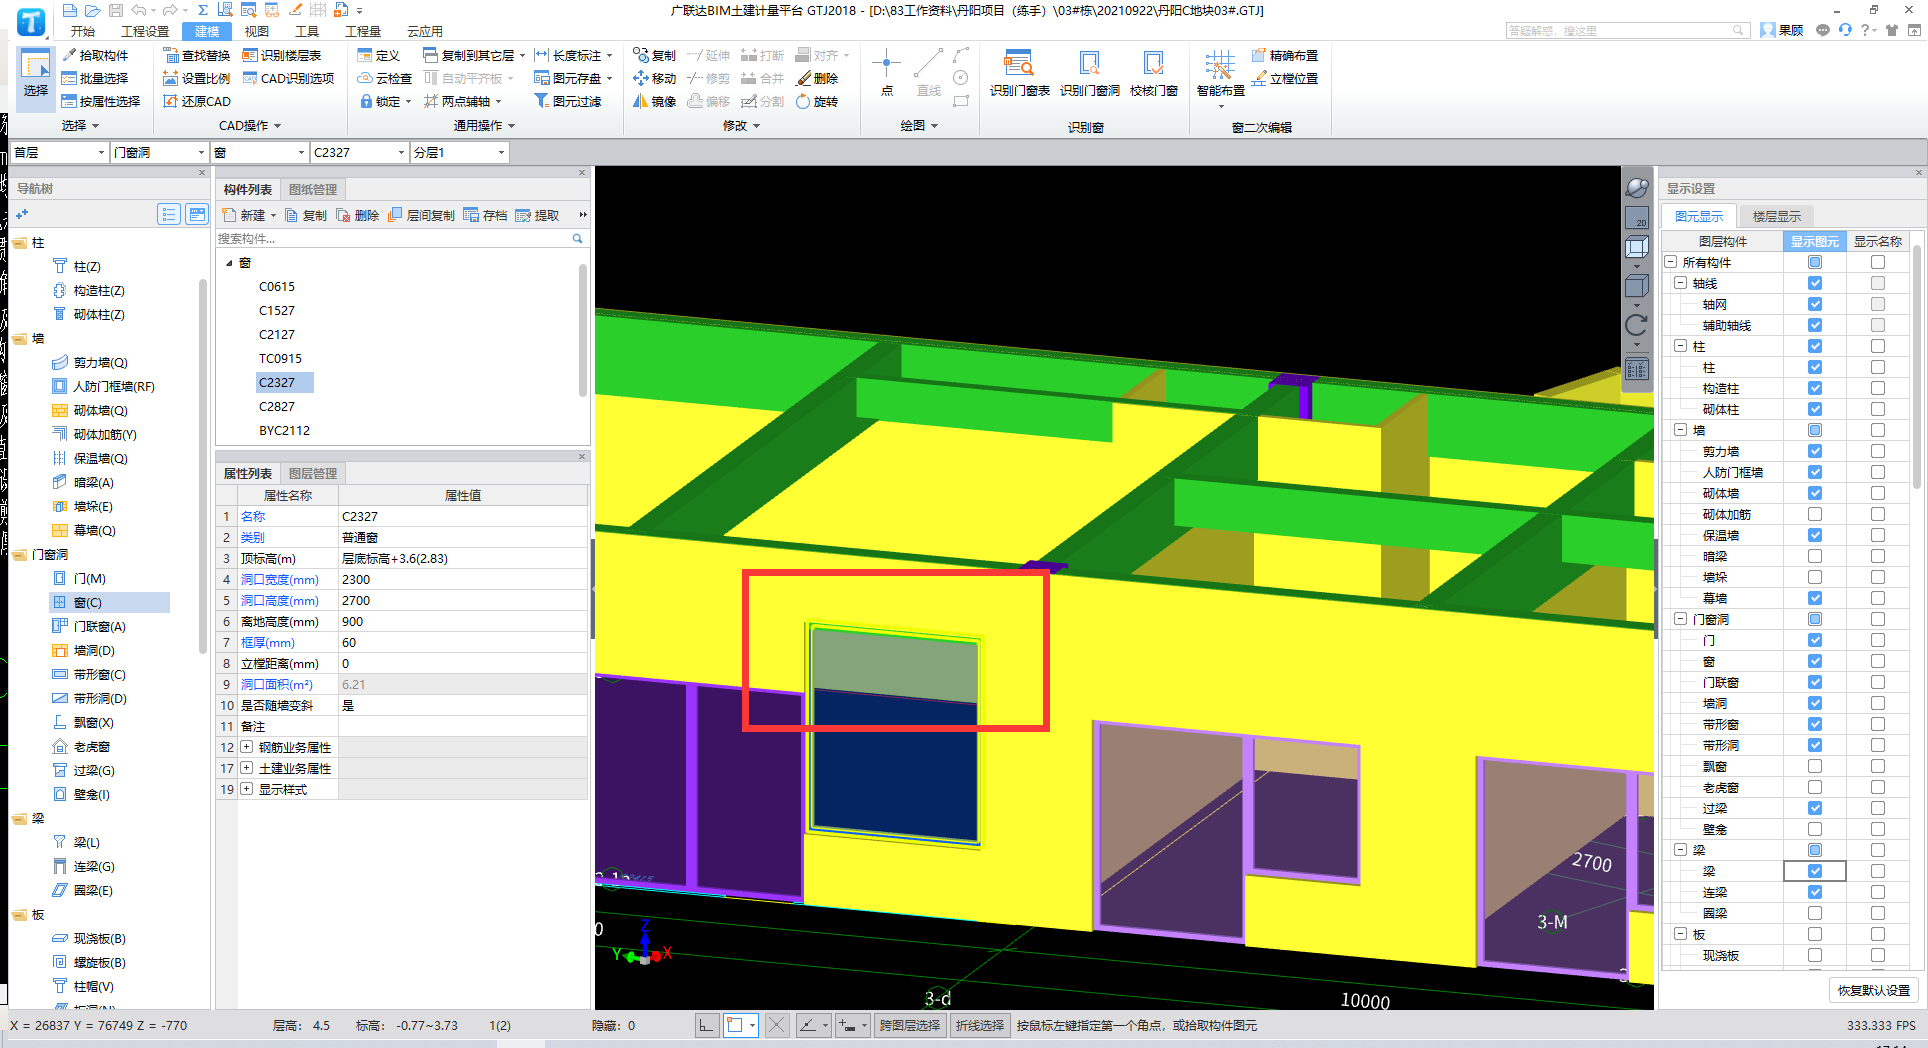
Task: Select the 镜像 mirror tool
Action: click(x=655, y=101)
